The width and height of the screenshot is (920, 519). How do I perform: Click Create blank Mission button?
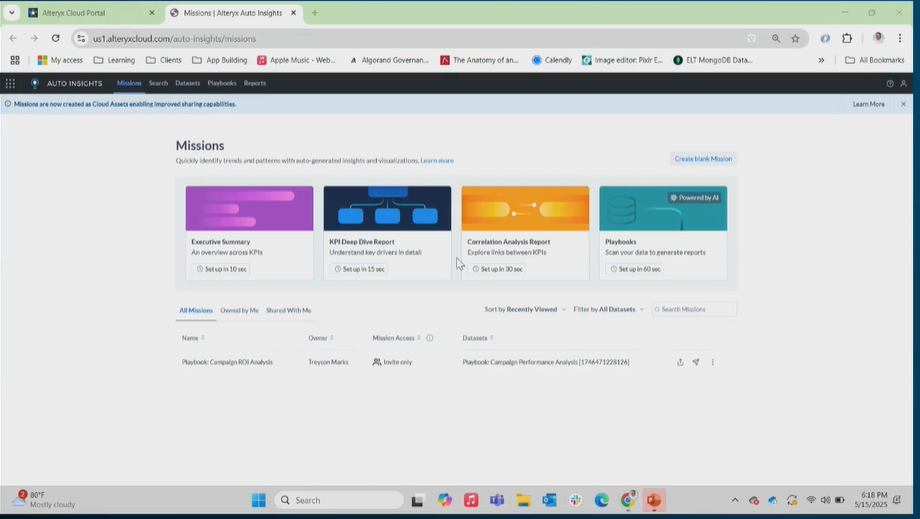point(703,159)
